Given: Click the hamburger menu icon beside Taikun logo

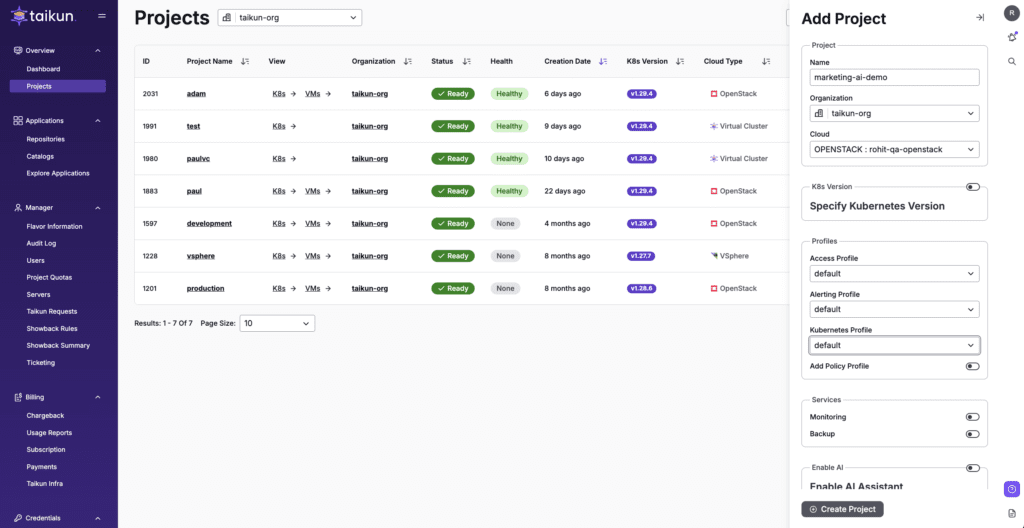Looking at the screenshot, I should pyautogui.click(x=102, y=17).
